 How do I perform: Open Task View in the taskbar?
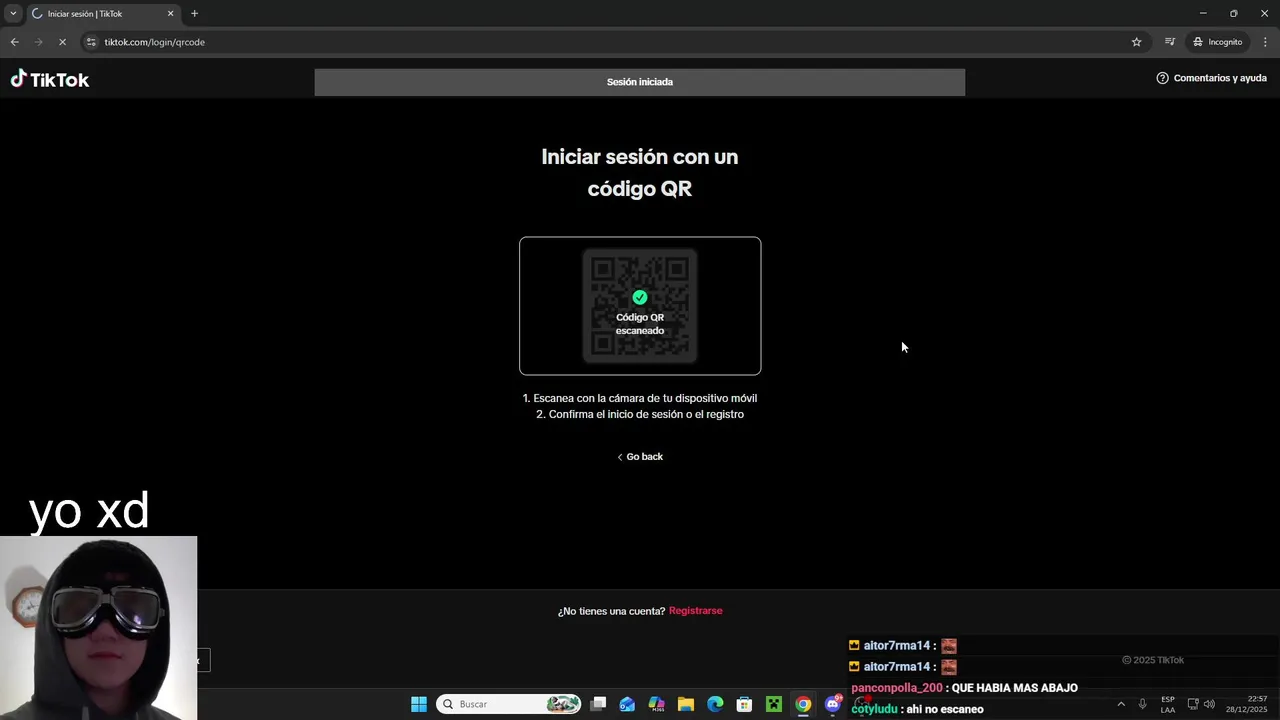(x=598, y=704)
